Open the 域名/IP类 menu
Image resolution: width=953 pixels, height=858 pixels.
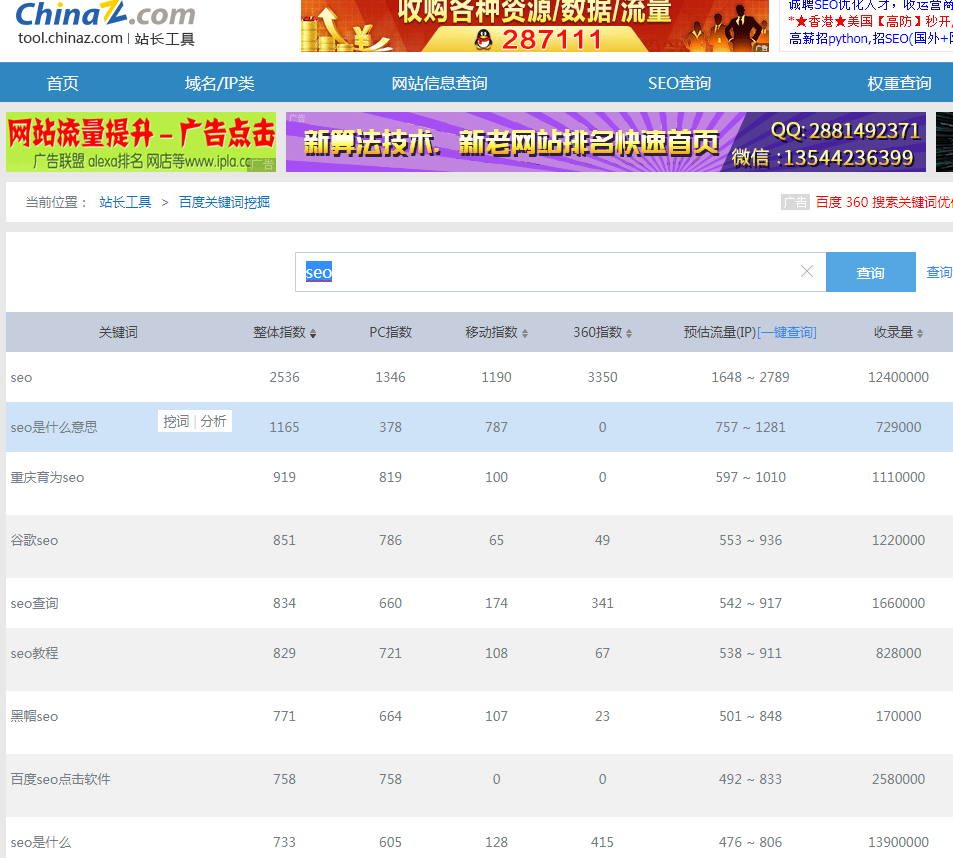(x=219, y=83)
